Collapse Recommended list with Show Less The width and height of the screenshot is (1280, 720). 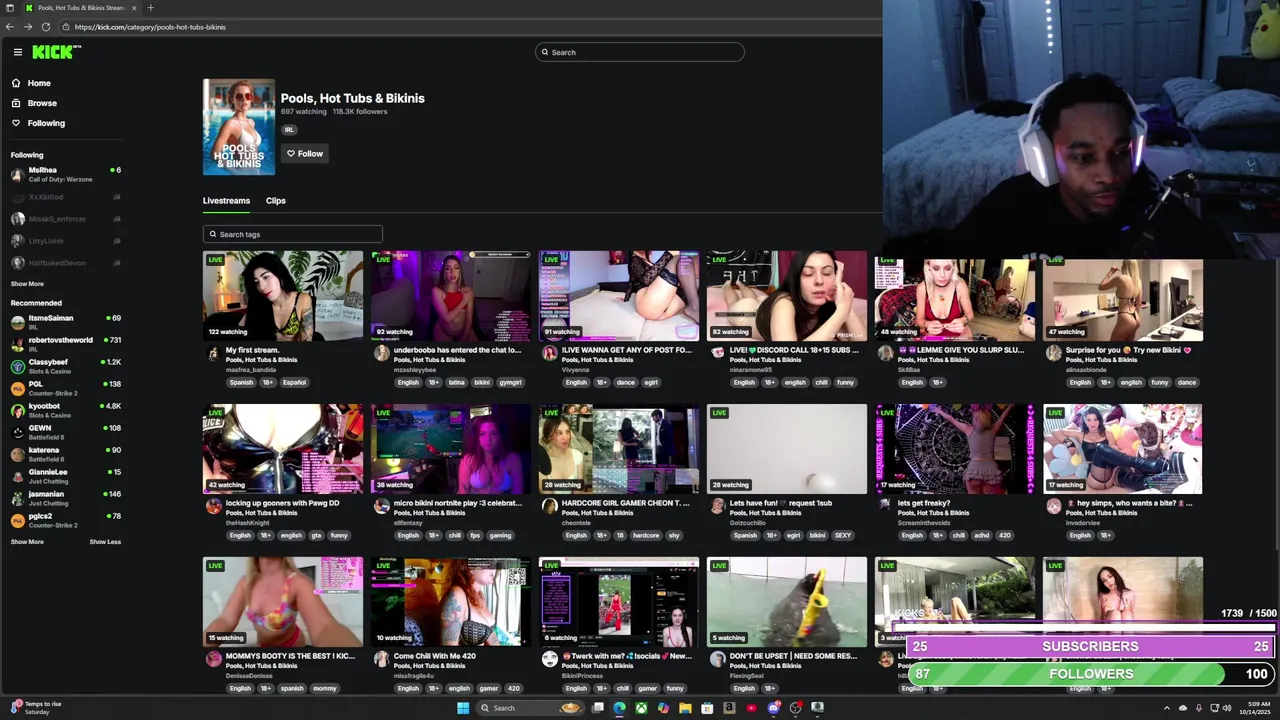(105, 542)
